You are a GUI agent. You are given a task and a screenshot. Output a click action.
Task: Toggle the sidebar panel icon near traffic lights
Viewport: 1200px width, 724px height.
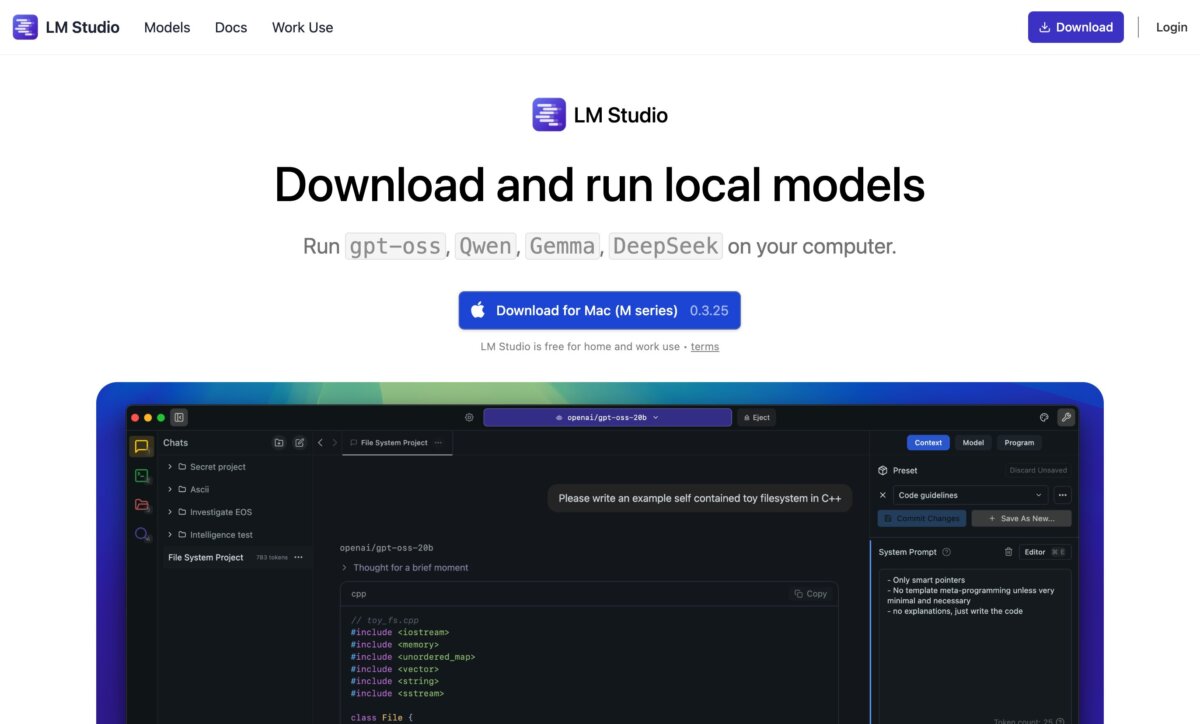pyautogui.click(x=178, y=417)
